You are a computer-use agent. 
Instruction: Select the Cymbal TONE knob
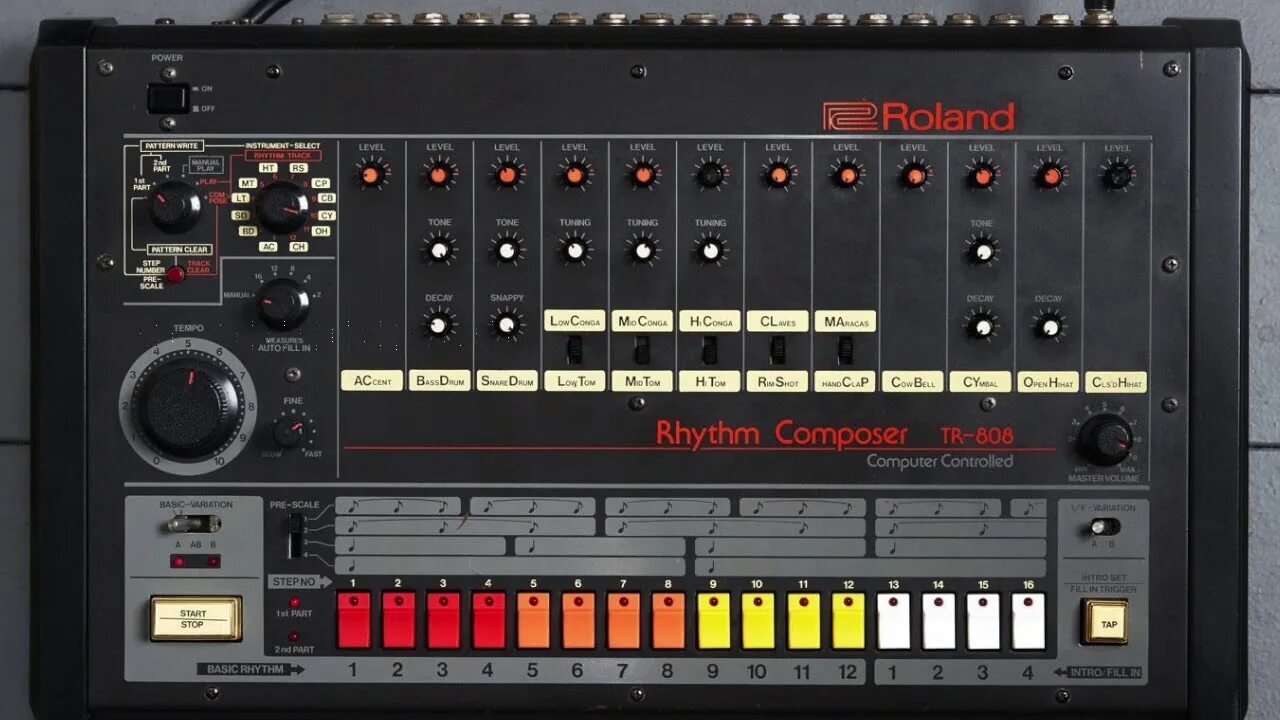(x=982, y=250)
